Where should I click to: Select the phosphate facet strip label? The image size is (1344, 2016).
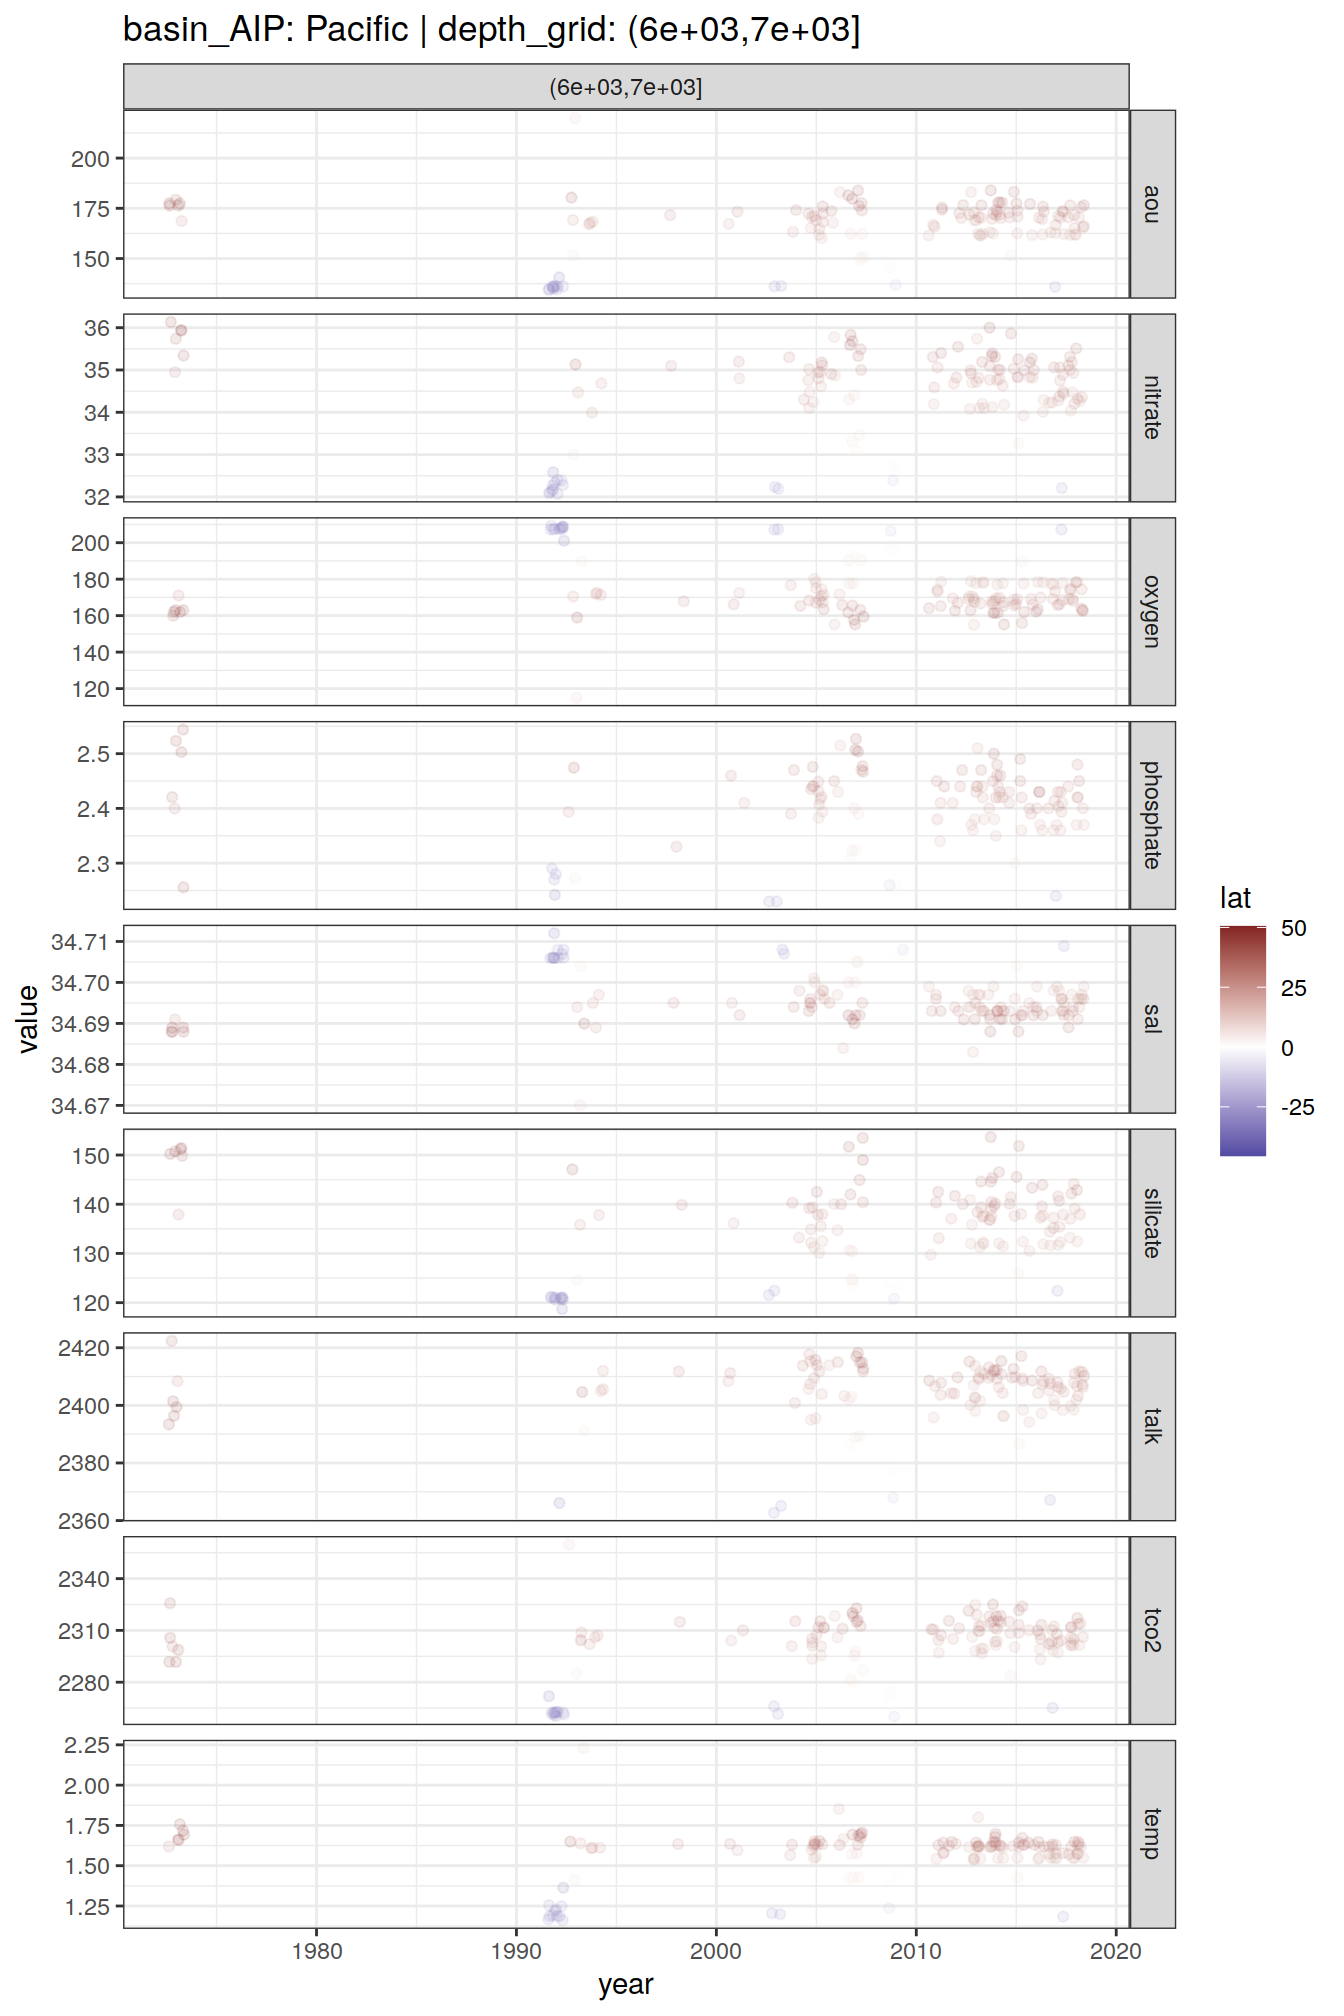pyautogui.click(x=1152, y=815)
